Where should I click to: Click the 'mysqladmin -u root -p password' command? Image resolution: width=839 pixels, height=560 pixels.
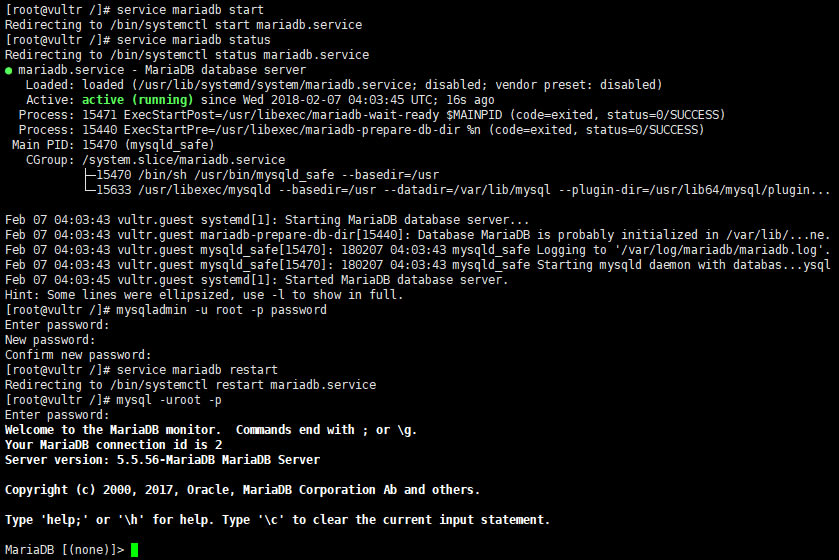[222, 310]
